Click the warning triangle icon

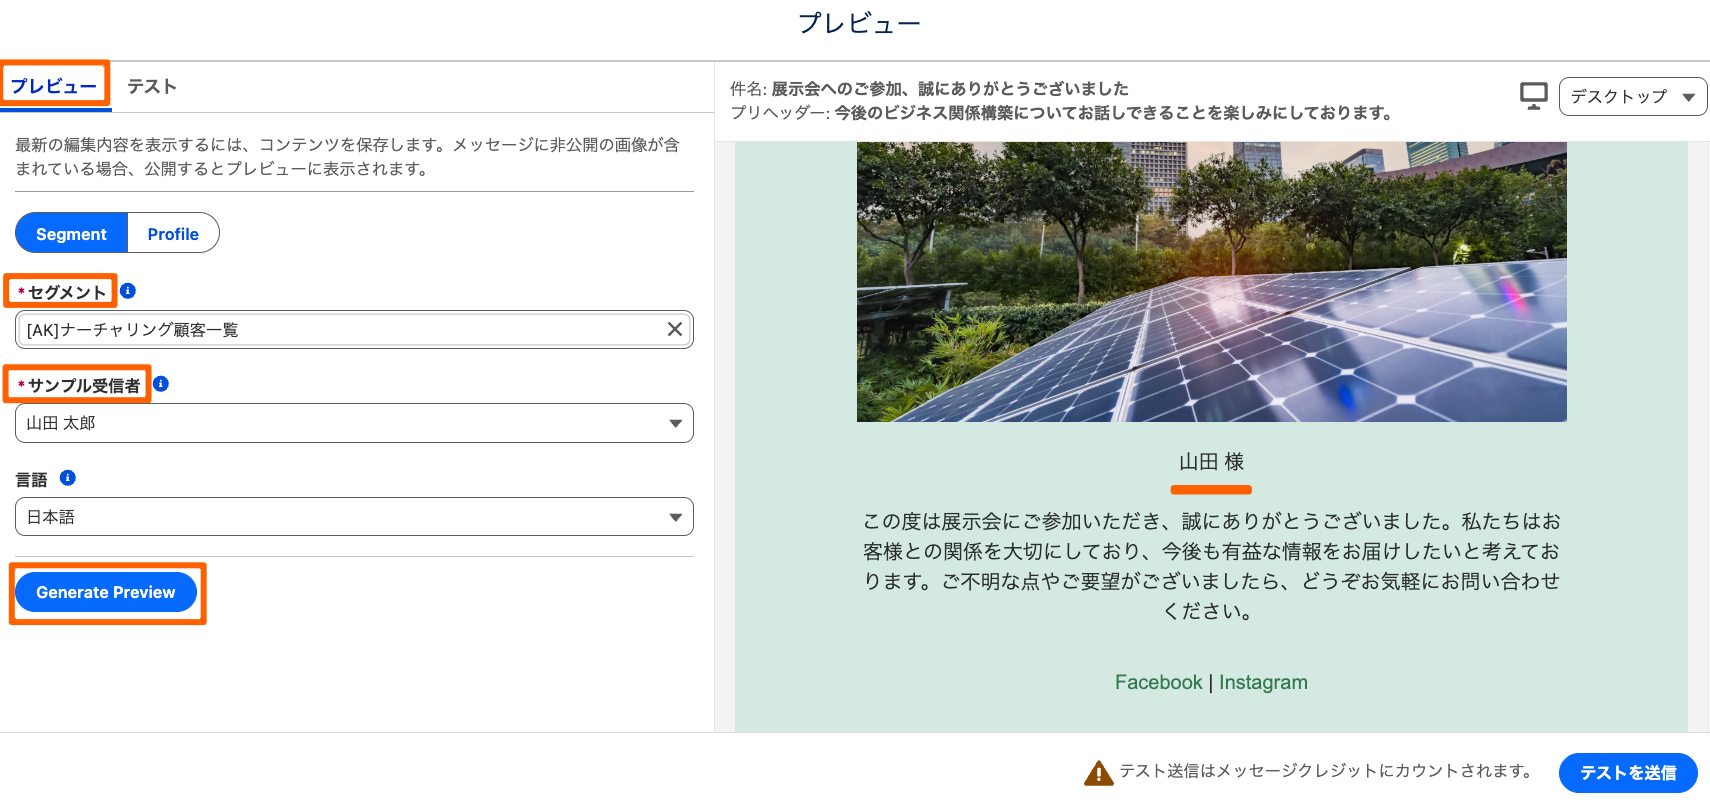[x=1098, y=772]
